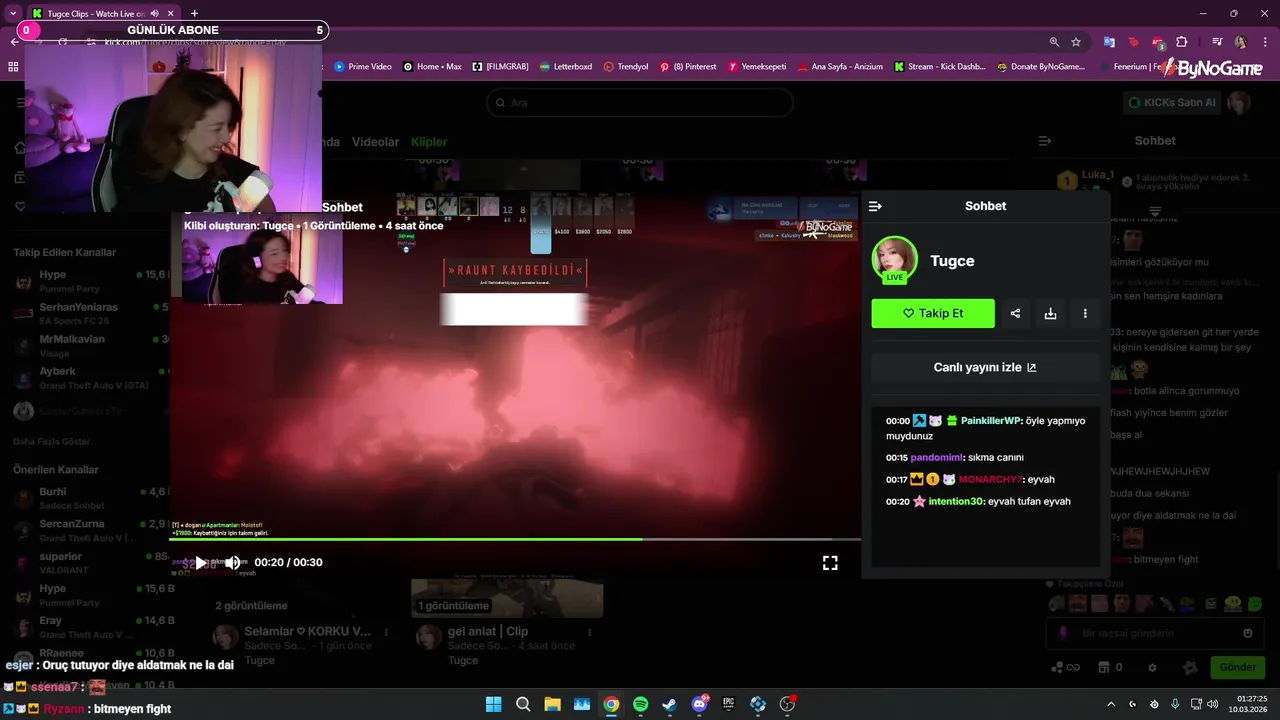
Task: Open chat settings gear icon
Action: tap(1152, 667)
